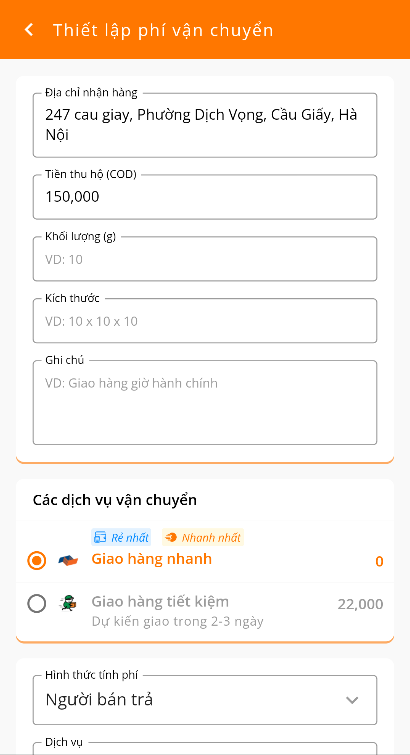Image resolution: width=410 pixels, height=755 pixels.
Task: Click the Nhanh nhất badge
Action: 203,537
